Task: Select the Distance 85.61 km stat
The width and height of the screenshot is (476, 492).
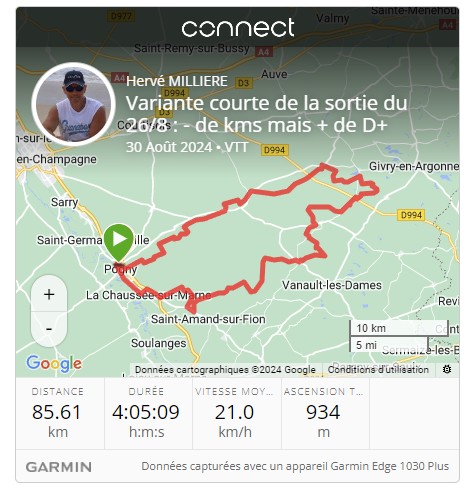Action: point(57,414)
